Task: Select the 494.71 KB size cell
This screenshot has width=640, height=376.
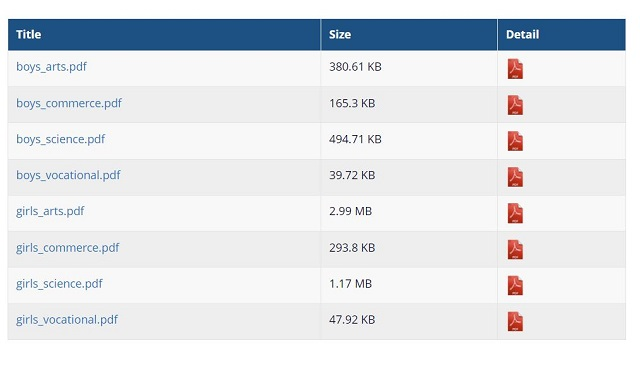Action: 409,141
